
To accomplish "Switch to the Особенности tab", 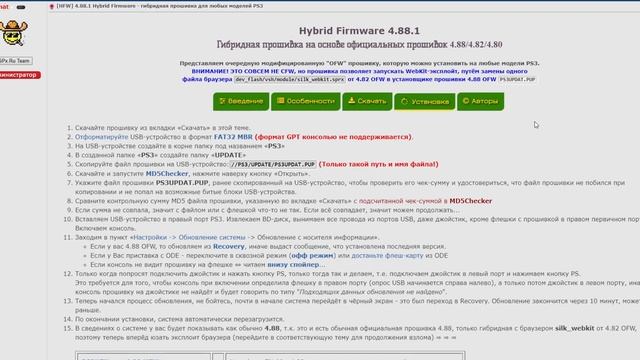I will (x=306, y=101).
